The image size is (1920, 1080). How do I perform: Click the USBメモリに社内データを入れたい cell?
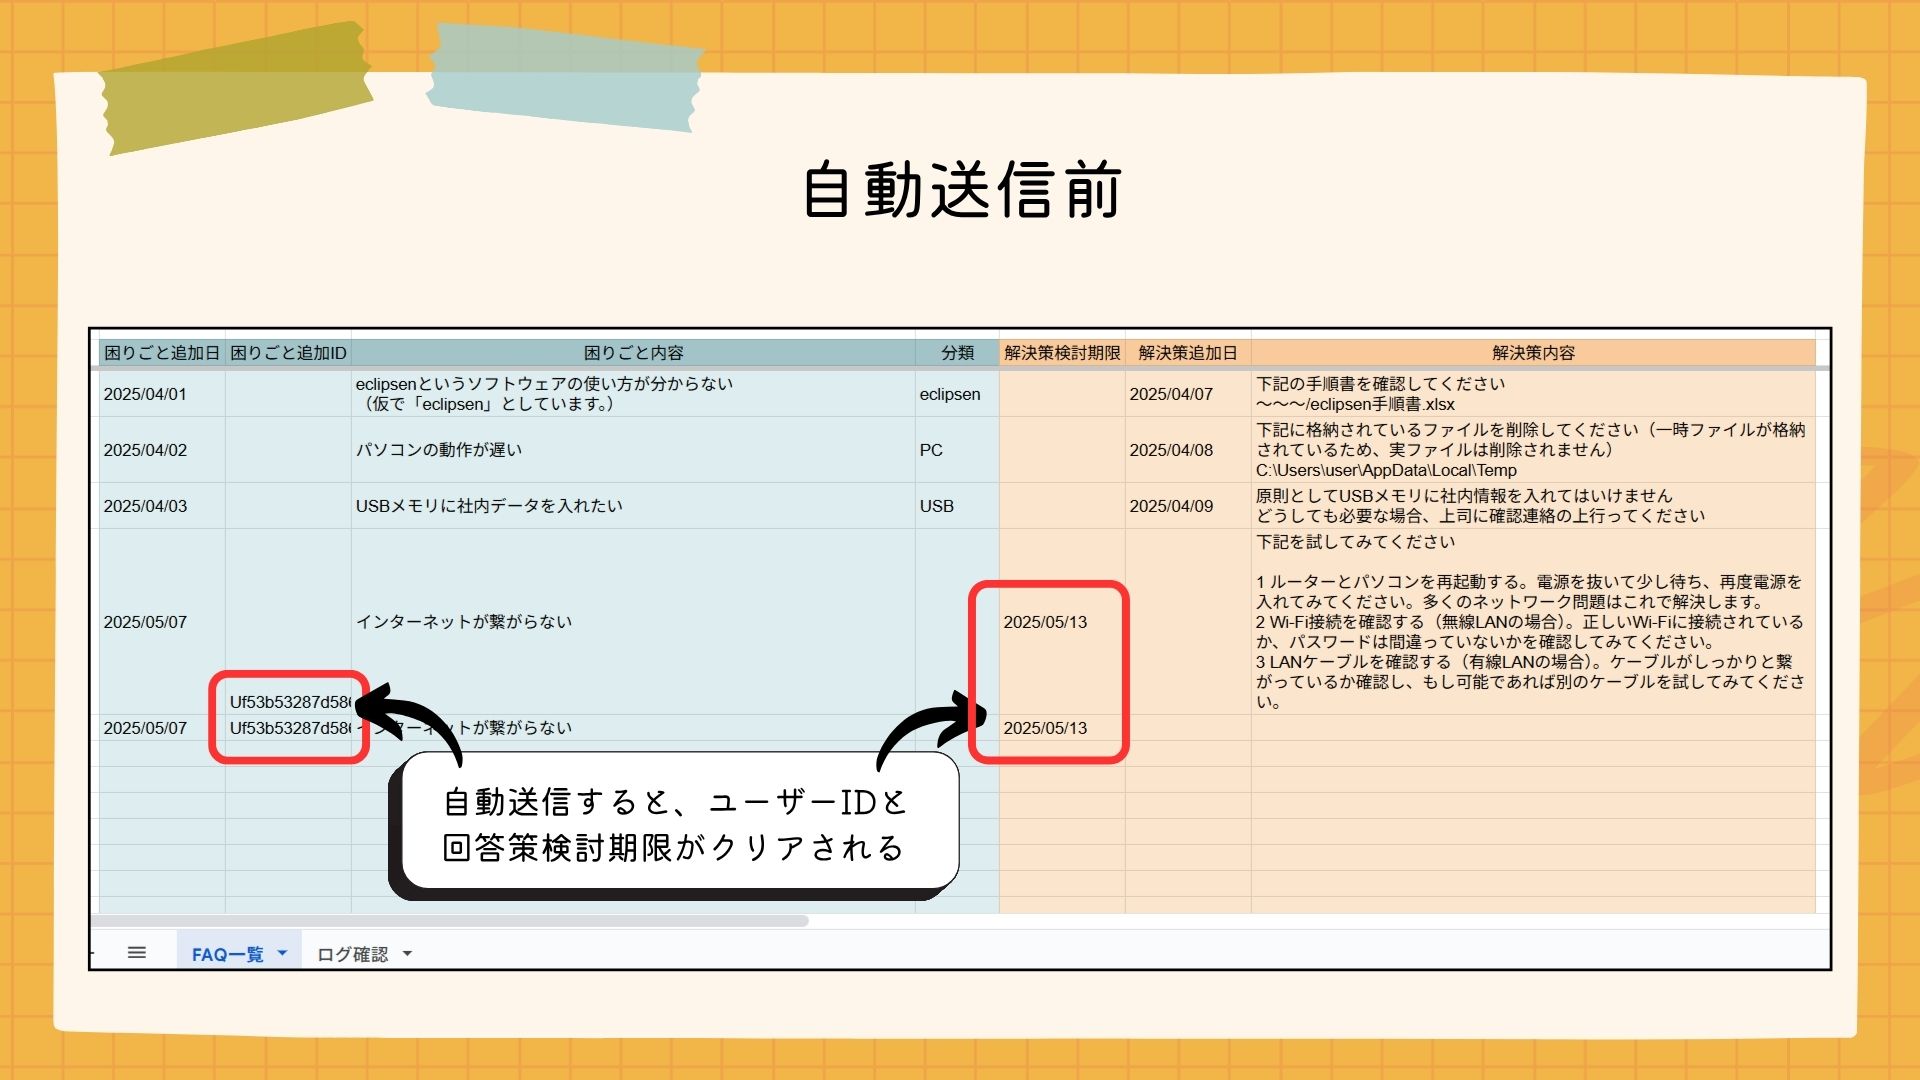(489, 506)
